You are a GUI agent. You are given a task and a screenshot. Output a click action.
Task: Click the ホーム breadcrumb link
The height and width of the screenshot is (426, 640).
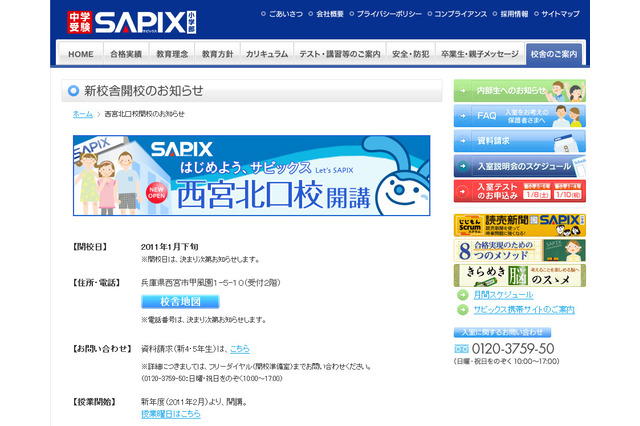point(83,114)
